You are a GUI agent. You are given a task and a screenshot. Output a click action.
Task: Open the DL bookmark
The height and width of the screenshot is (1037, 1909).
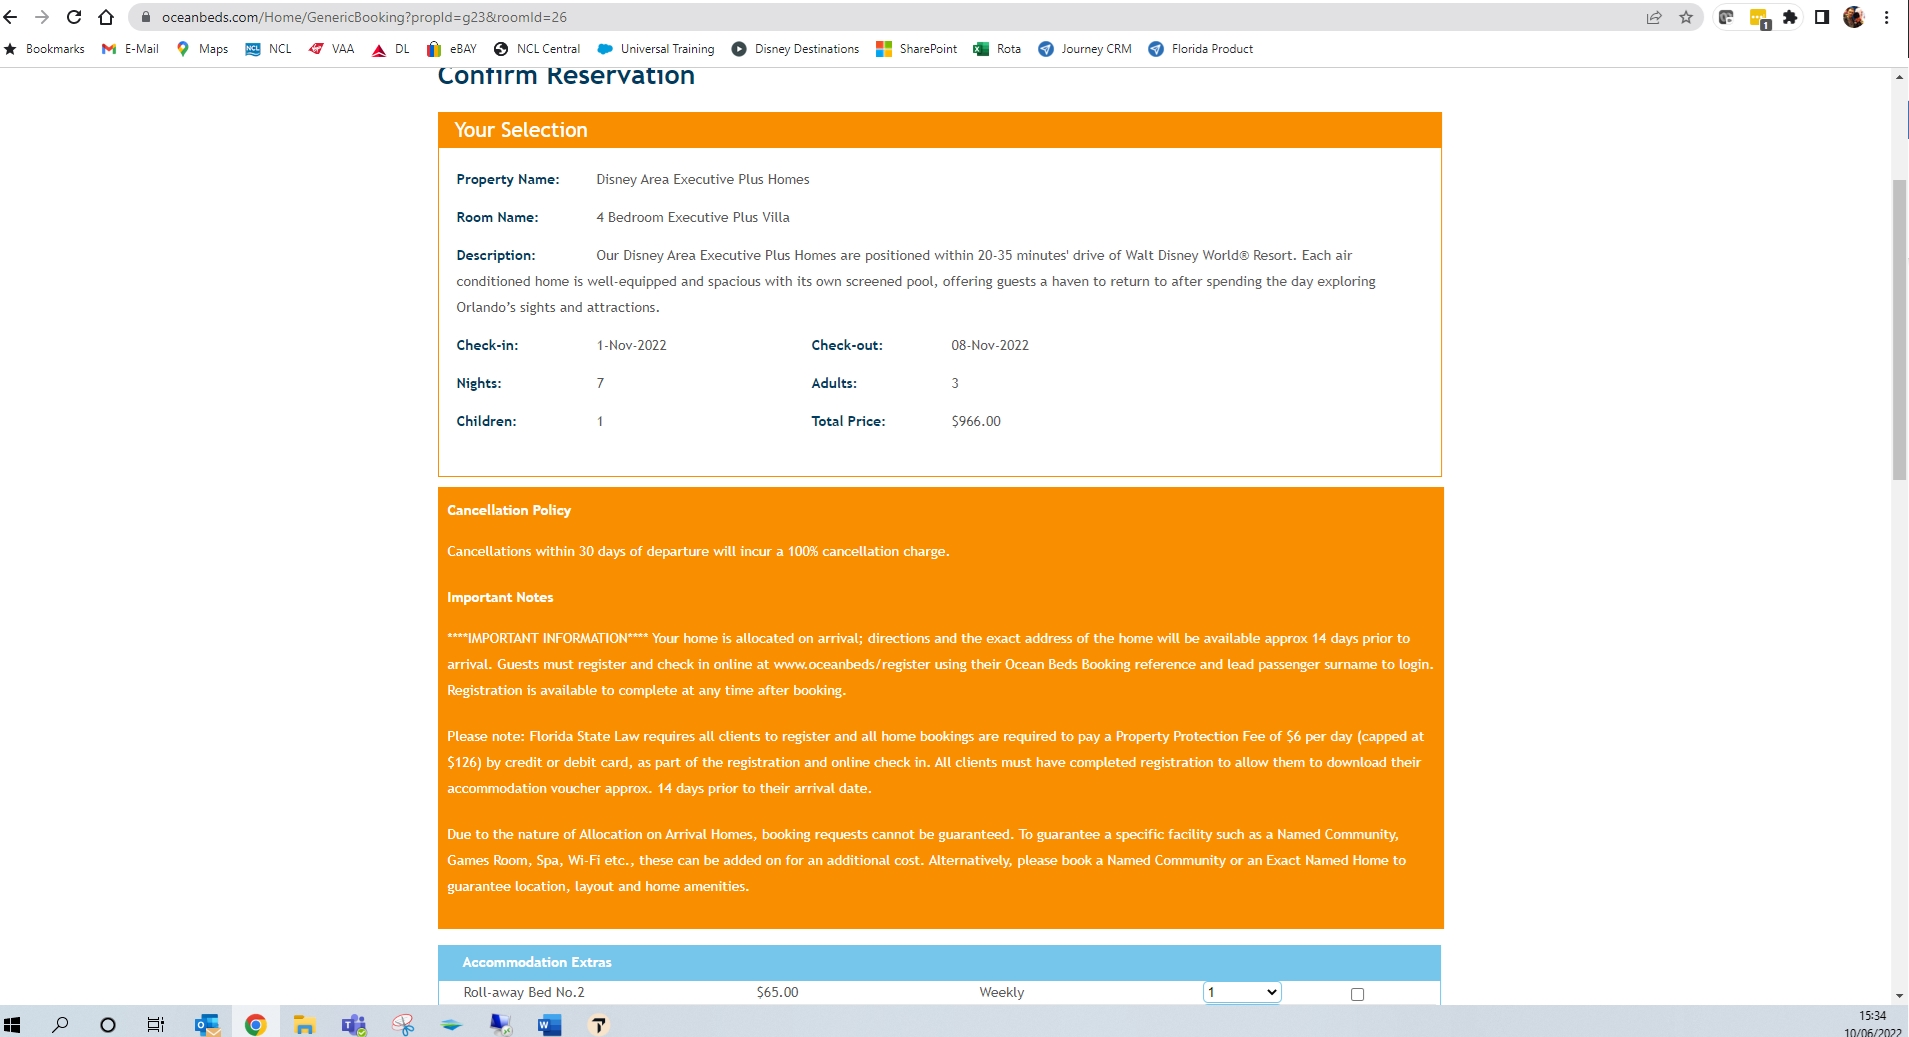391,49
